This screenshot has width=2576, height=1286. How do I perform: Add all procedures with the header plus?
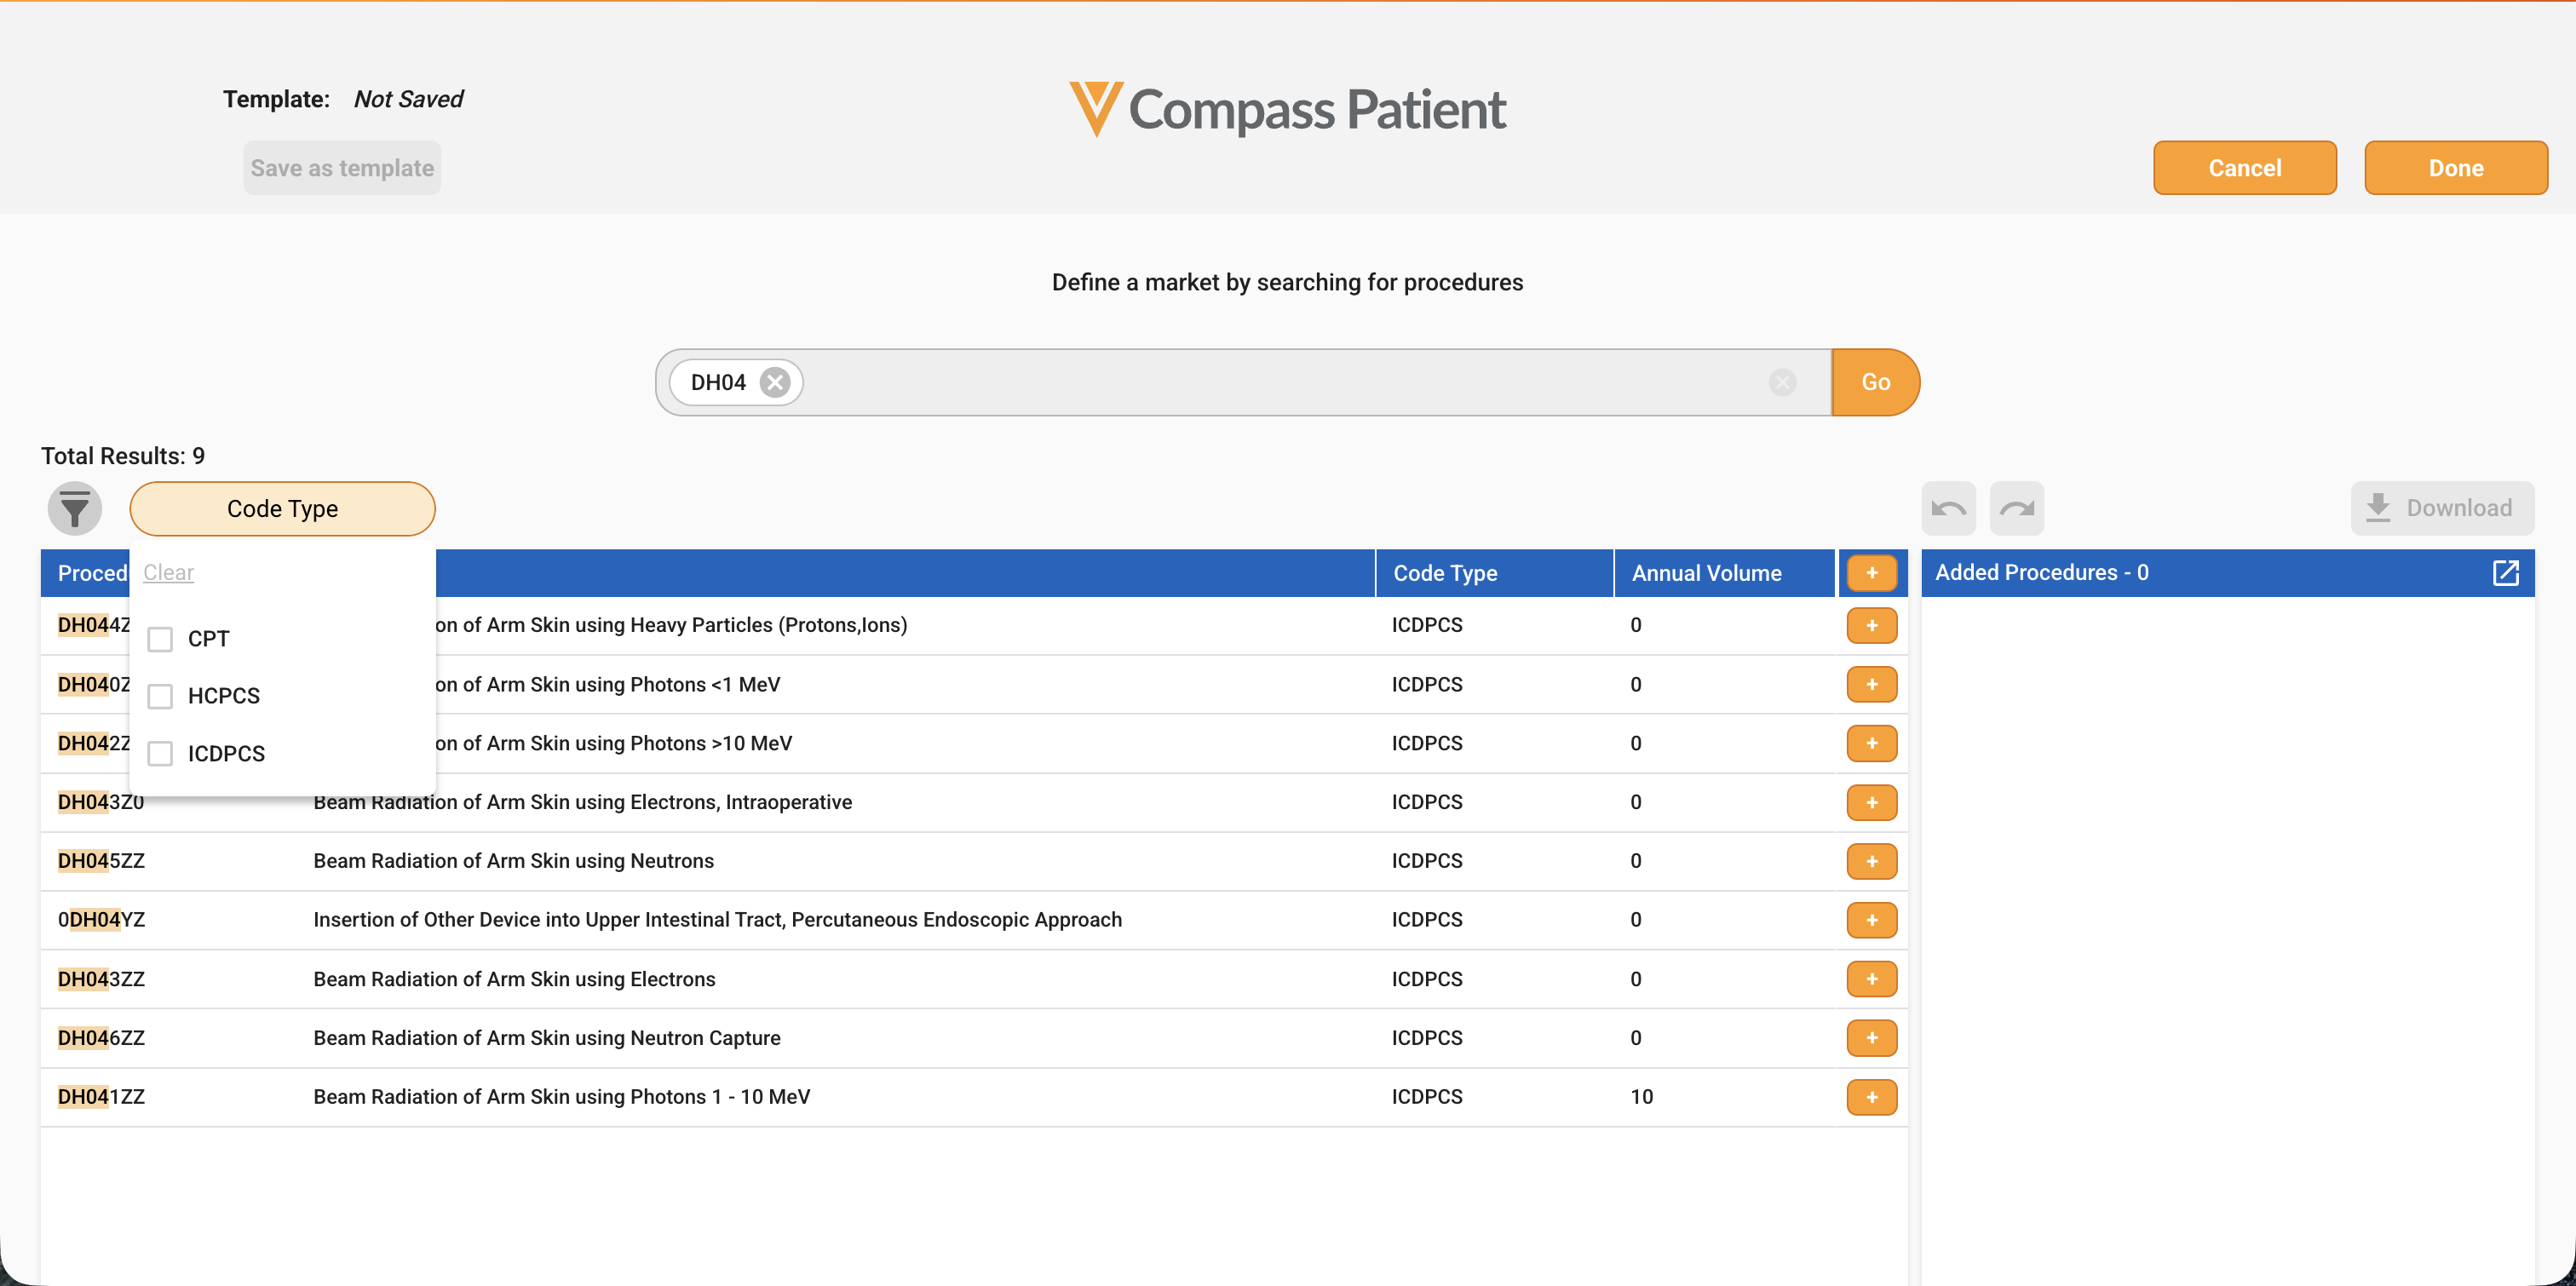pos(1872,573)
